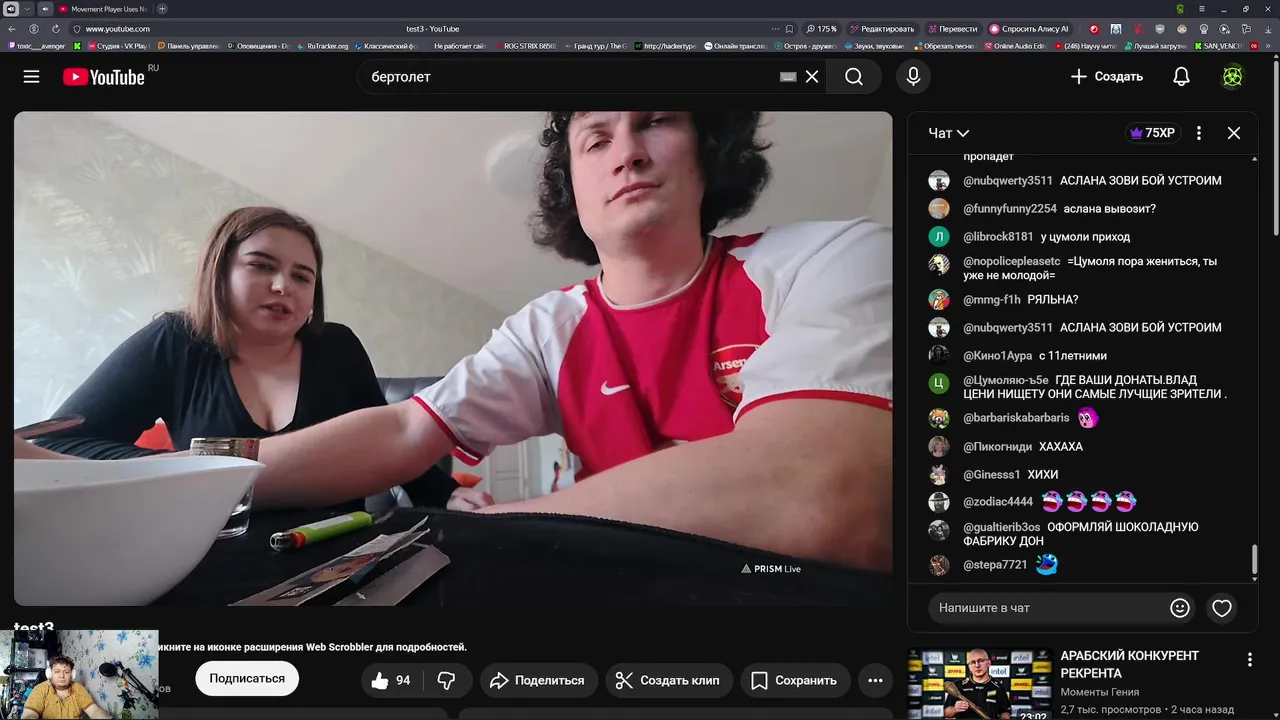Open the page actions ellipsis in address bar
This screenshot has width=1280, height=720.
pos(774,29)
